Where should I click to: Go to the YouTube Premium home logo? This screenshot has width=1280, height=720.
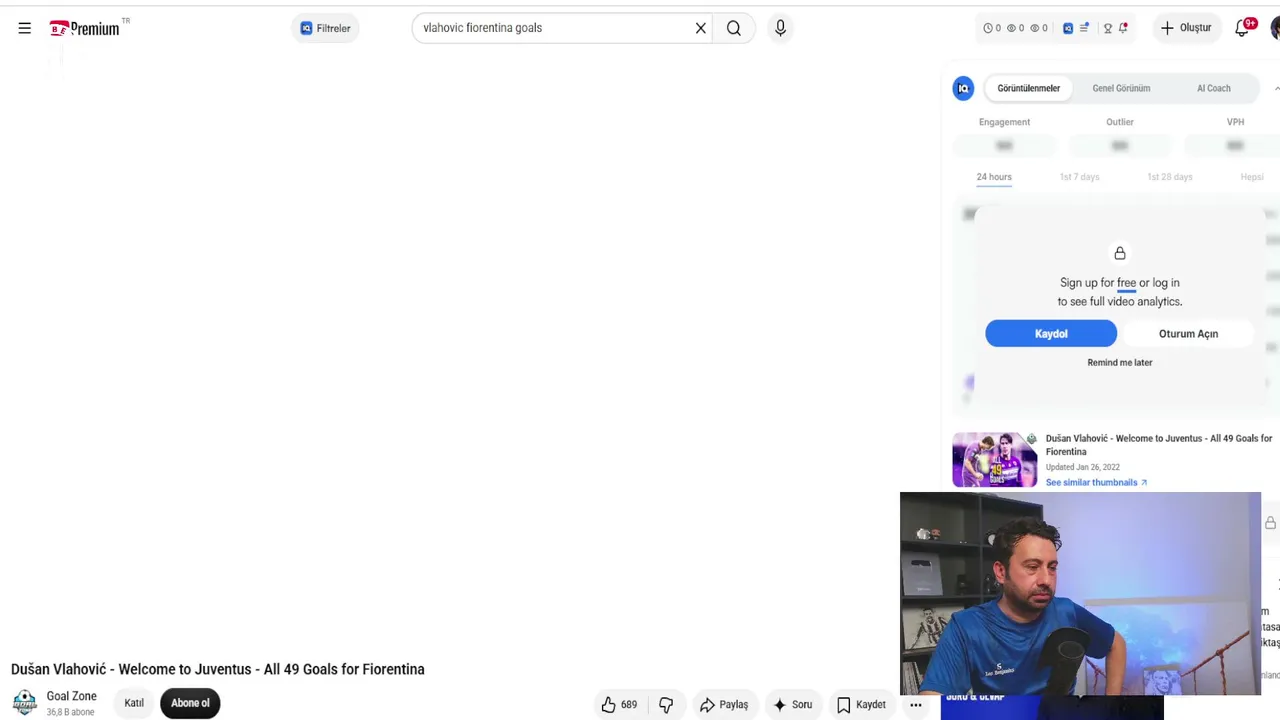(85, 28)
